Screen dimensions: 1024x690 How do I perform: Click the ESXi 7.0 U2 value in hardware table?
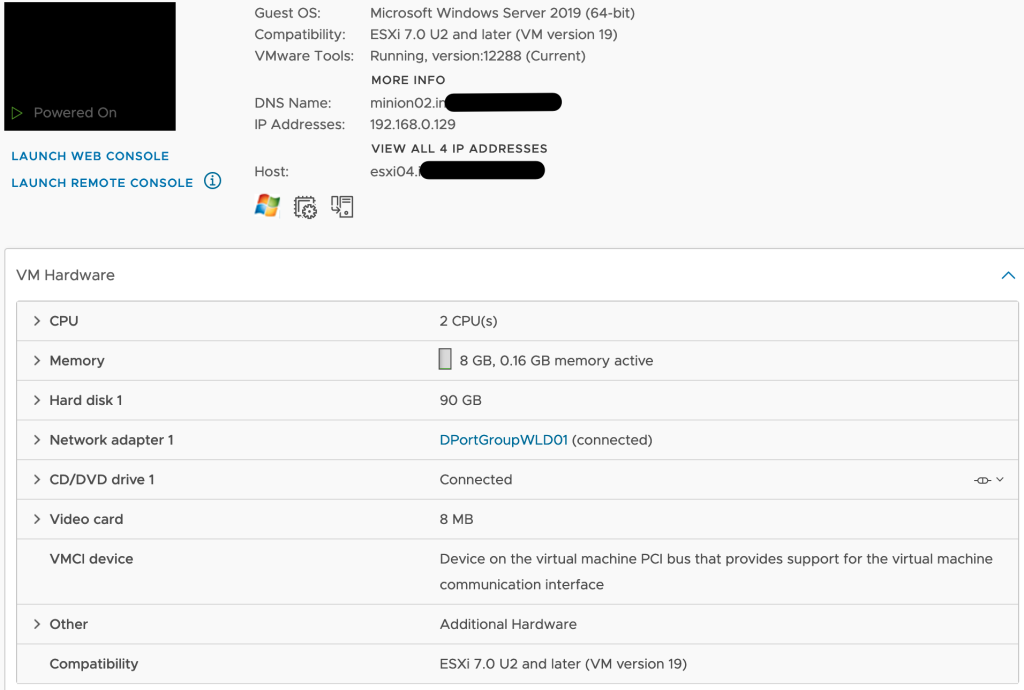563,664
